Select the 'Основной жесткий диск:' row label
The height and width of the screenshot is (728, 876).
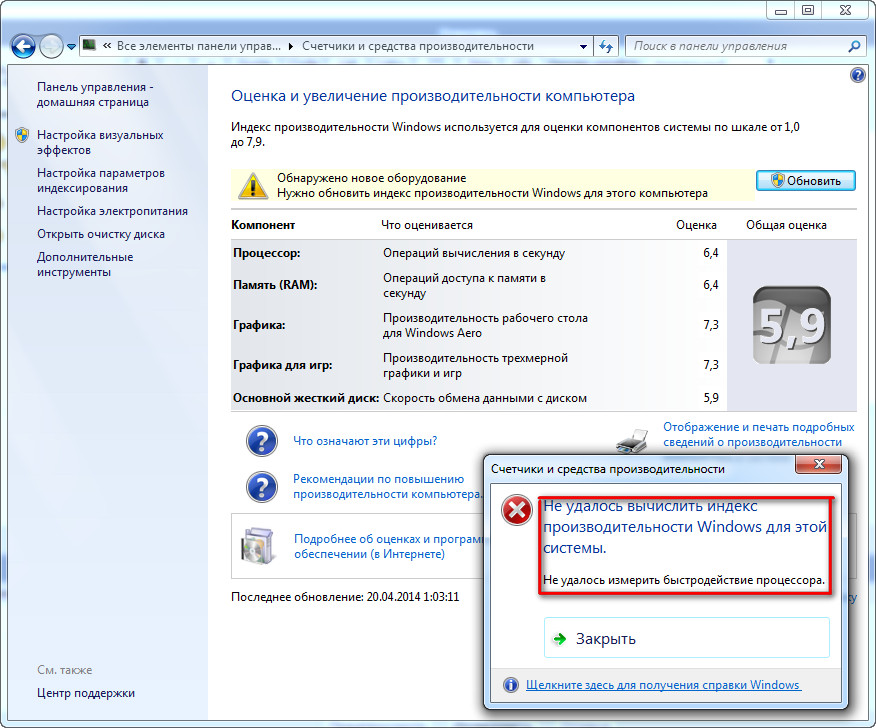(306, 398)
